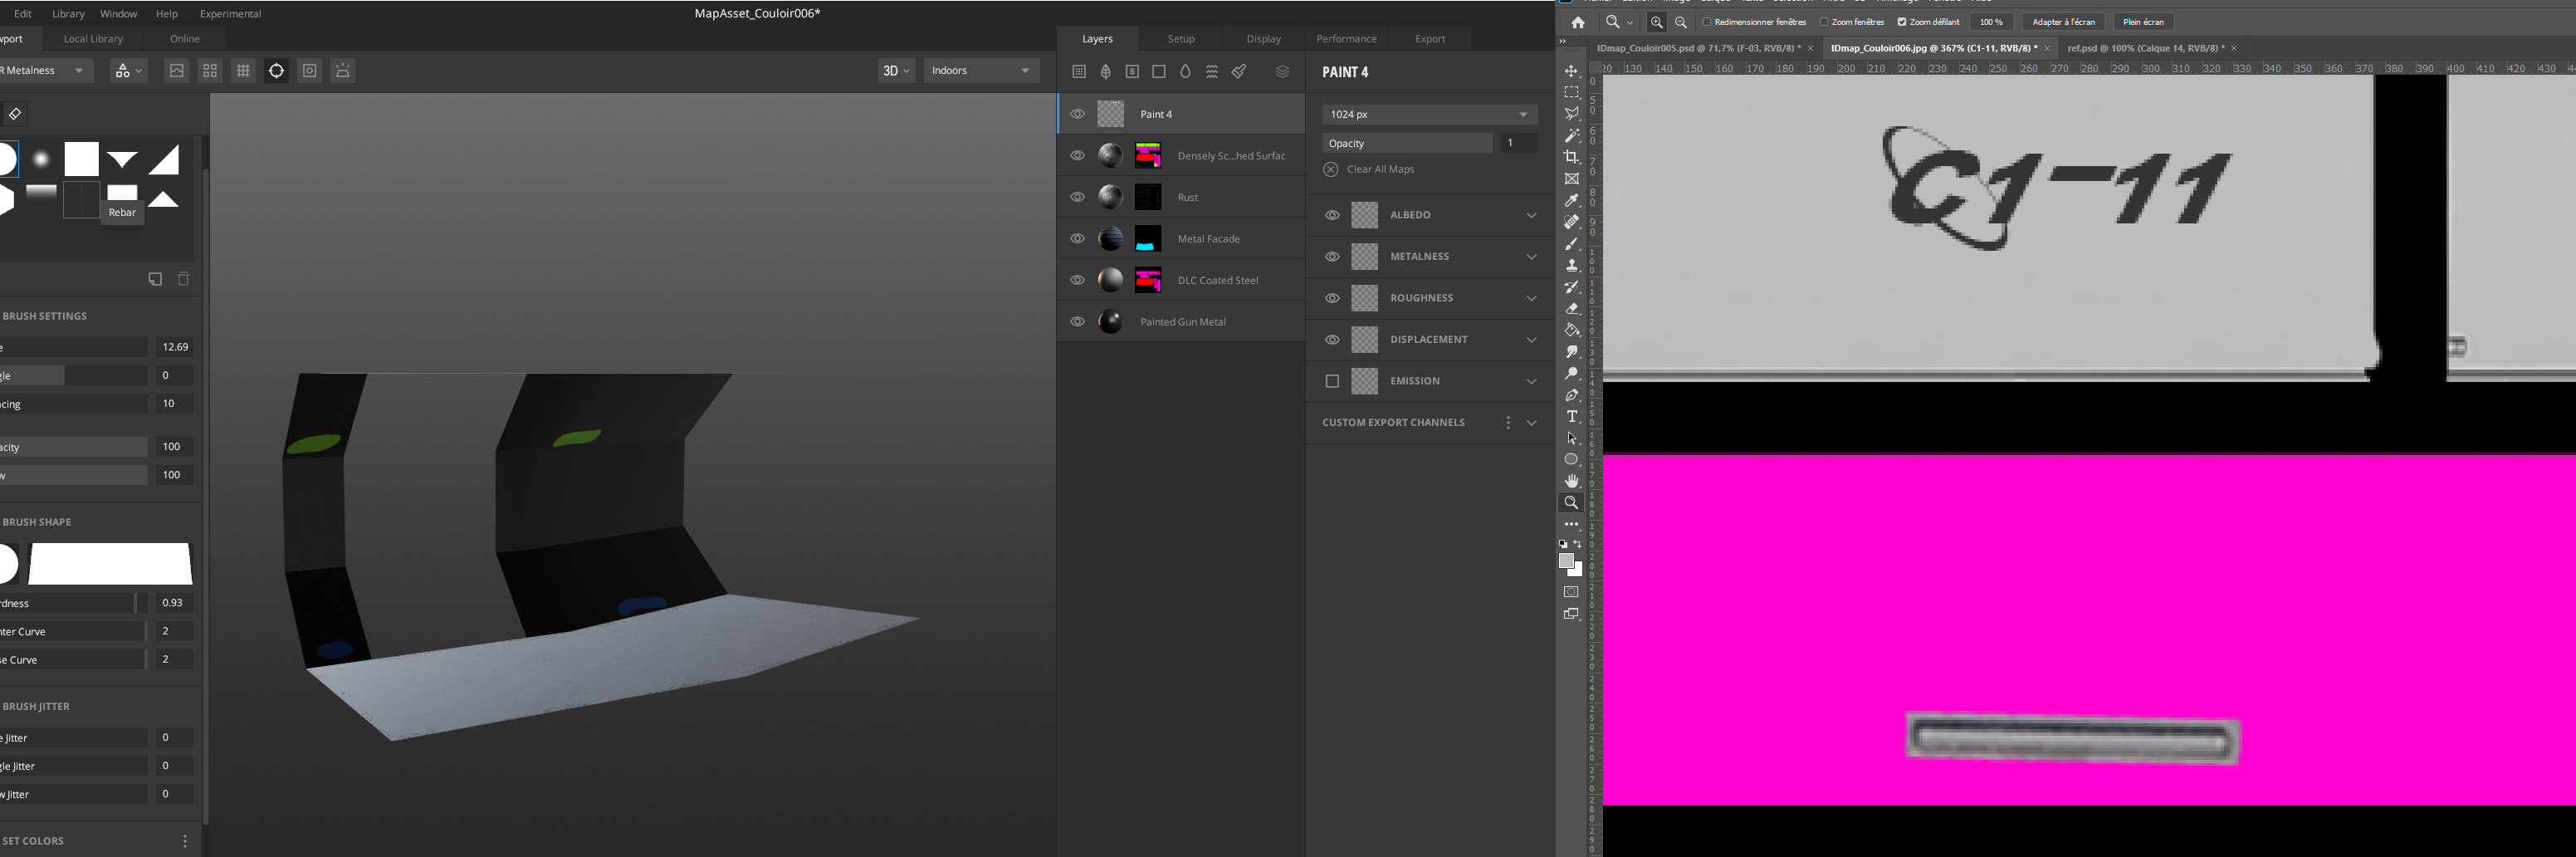Screen dimensions: 2576x857
Task: Check the Redimensionner fenêtres option
Action: tap(1707, 22)
